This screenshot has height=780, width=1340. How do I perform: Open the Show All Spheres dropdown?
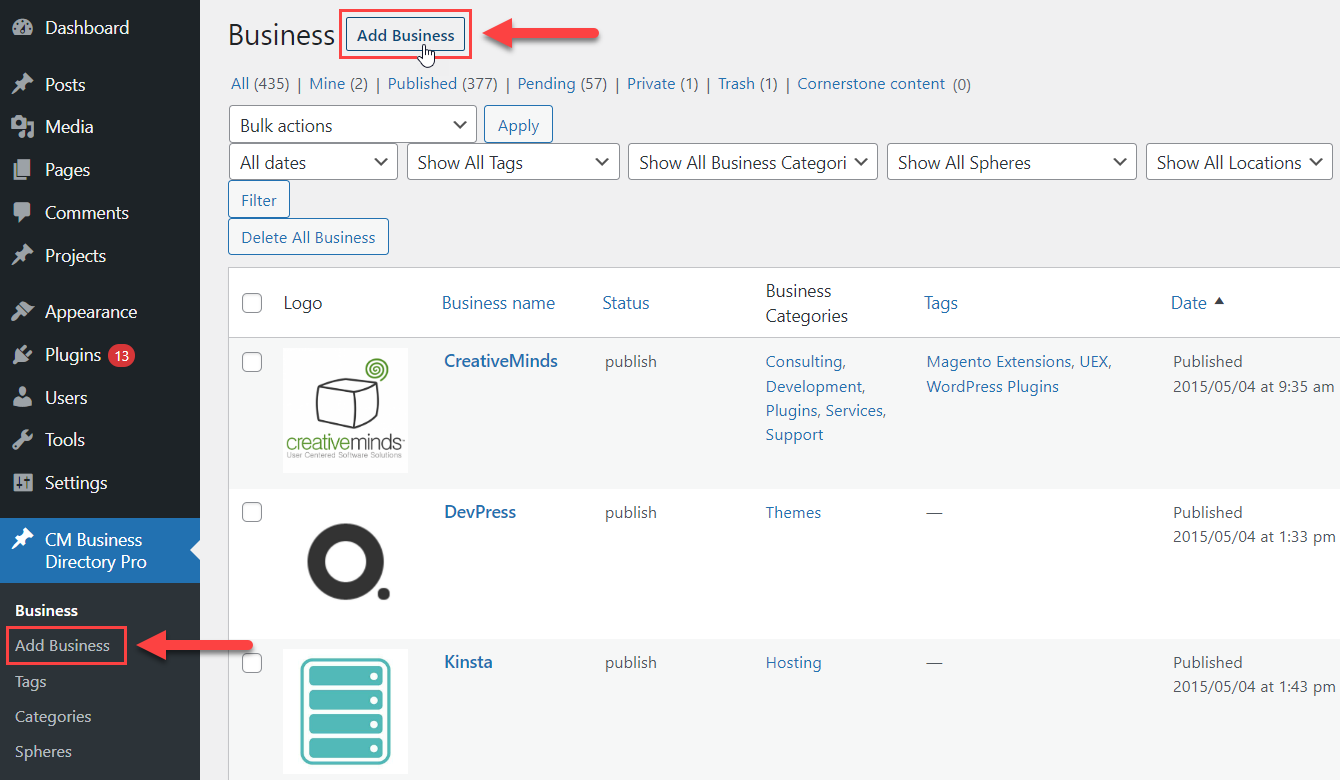(1011, 162)
